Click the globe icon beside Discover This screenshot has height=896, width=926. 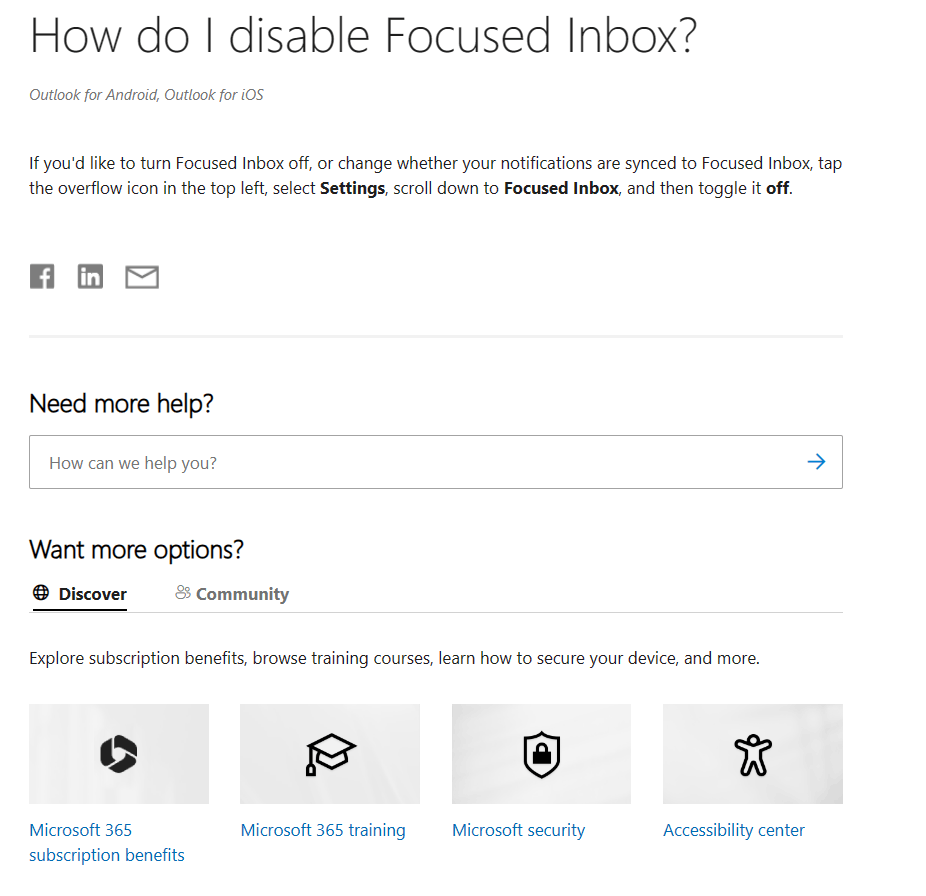[41, 592]
